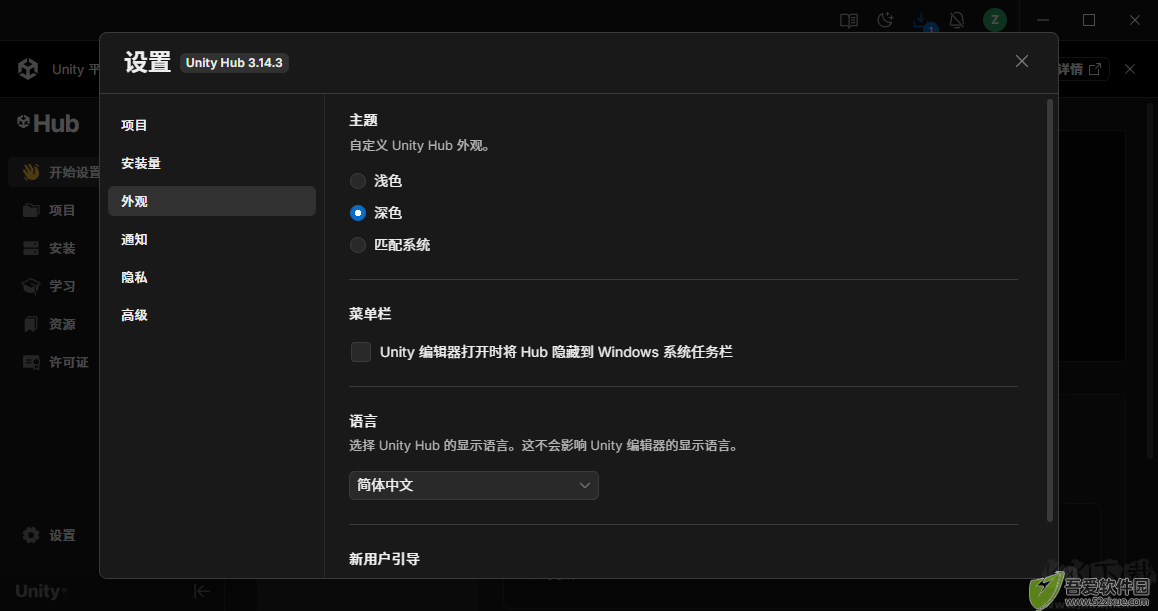Screen dimensions: 1158x611
Task: Click the 学习 graduation cap icon
Action: click(31, 286)
